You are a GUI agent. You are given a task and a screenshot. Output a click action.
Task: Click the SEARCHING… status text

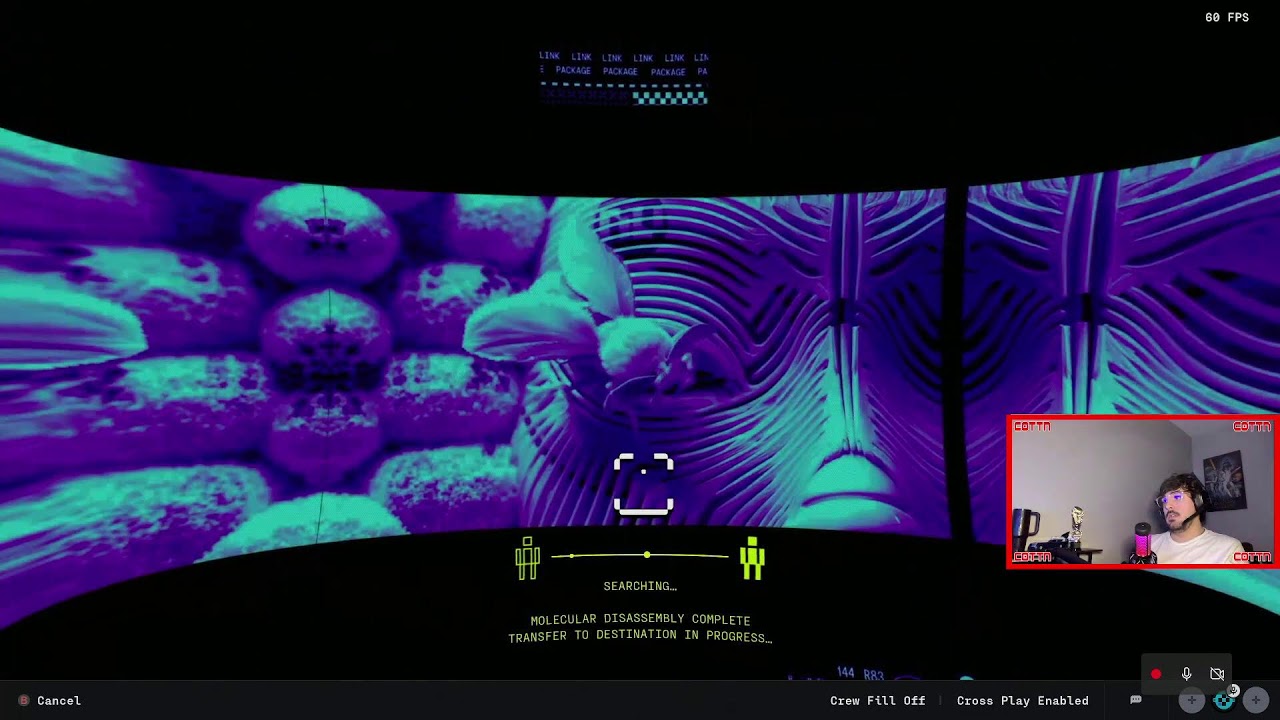pyautogui.click(x=640, y=586)
